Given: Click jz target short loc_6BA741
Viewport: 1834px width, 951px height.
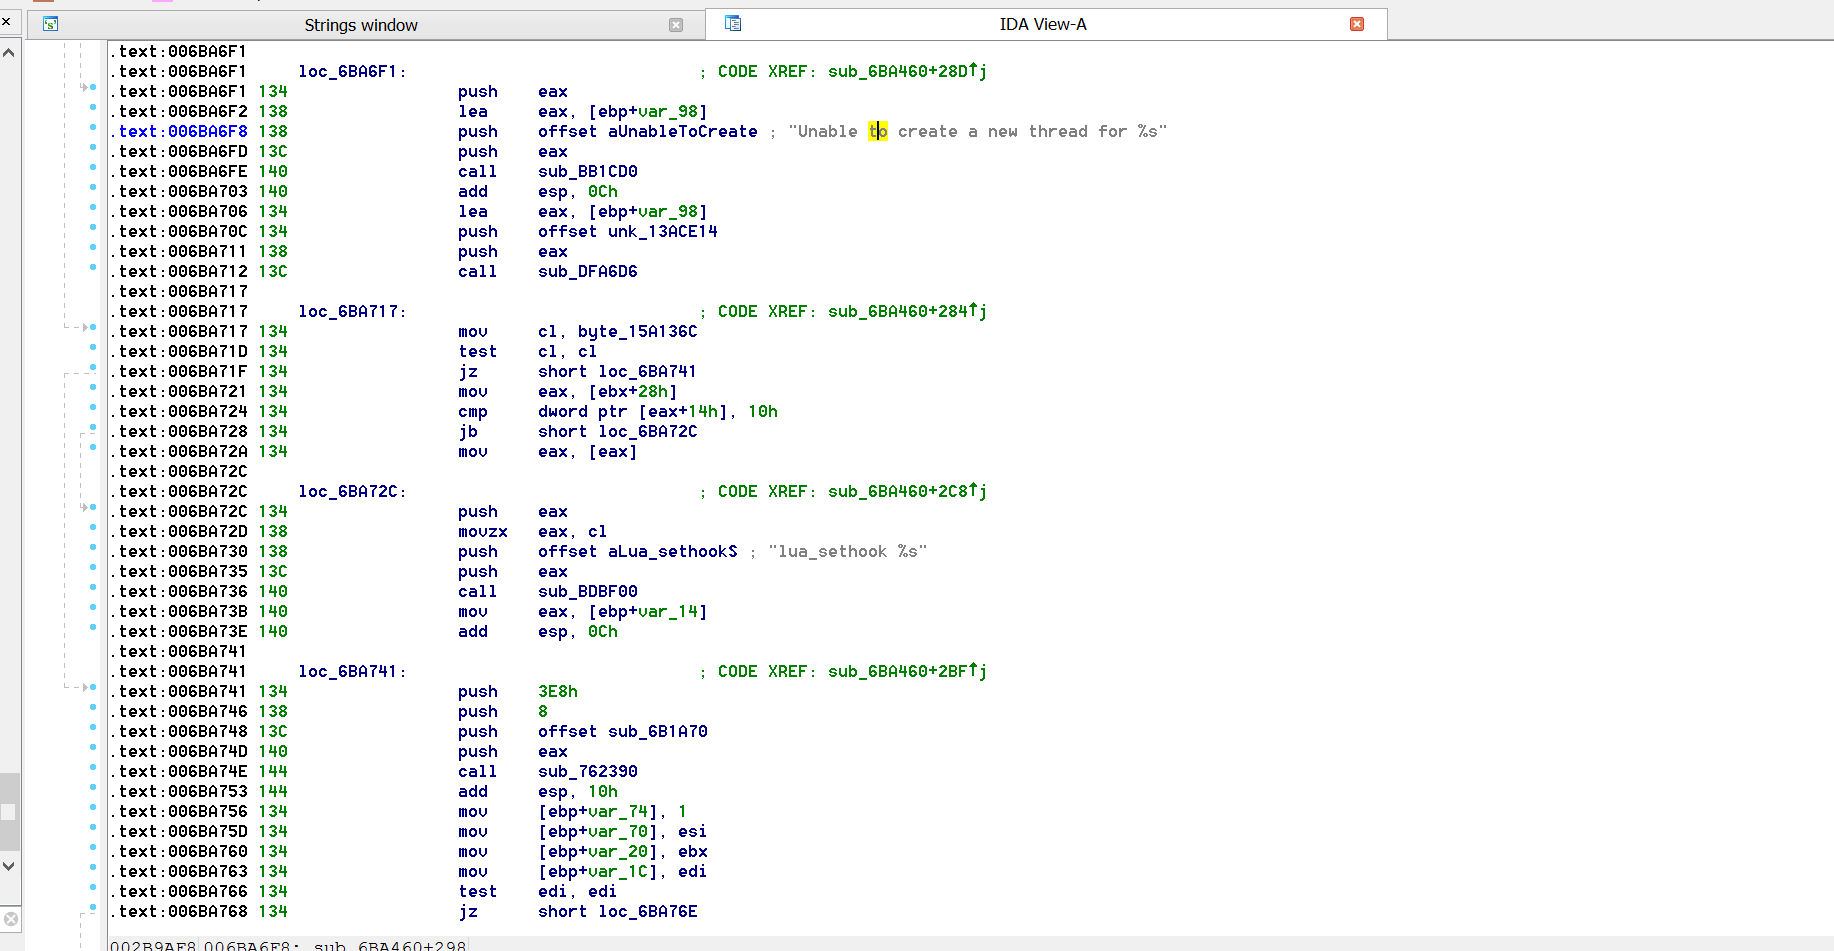Looking at the screenshot, I should 618,372.
